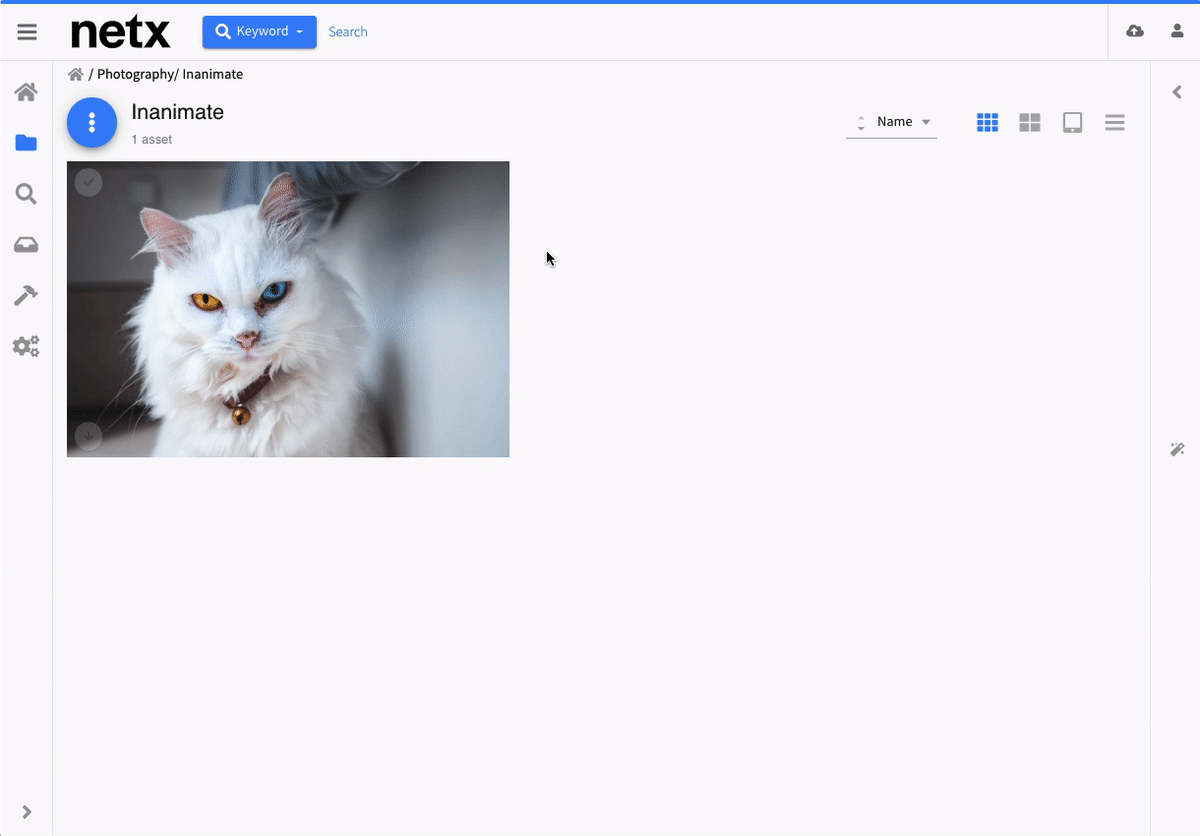Switch to large grid view
The height and width of the screenshot is (836, 1200).
pos(1030,122)
